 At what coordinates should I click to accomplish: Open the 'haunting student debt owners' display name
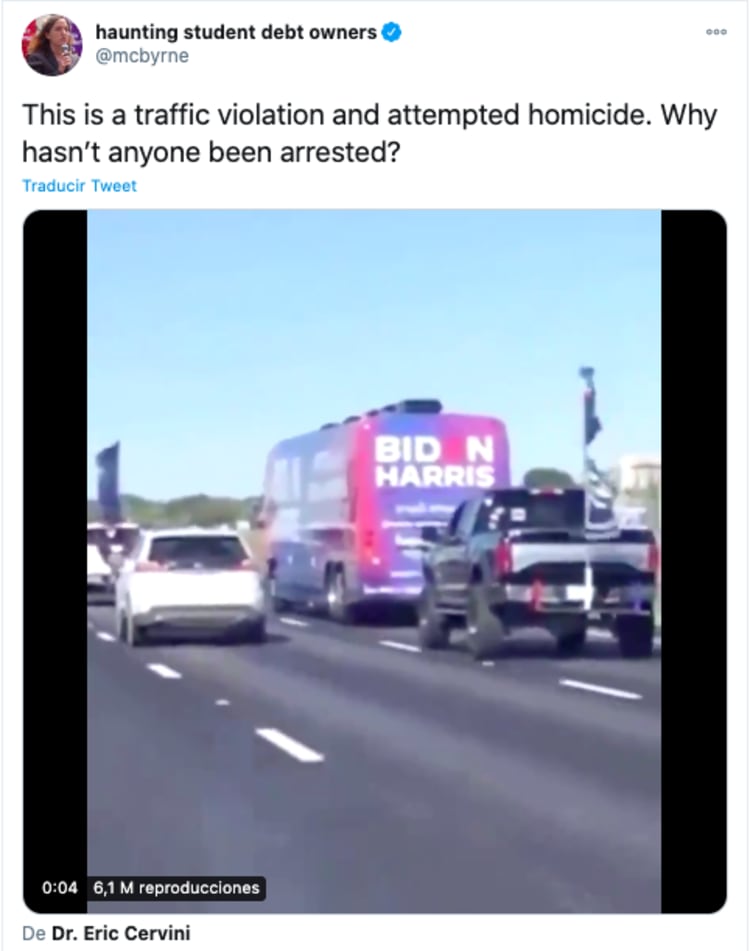pyautogui.click(x=236, y=32)
